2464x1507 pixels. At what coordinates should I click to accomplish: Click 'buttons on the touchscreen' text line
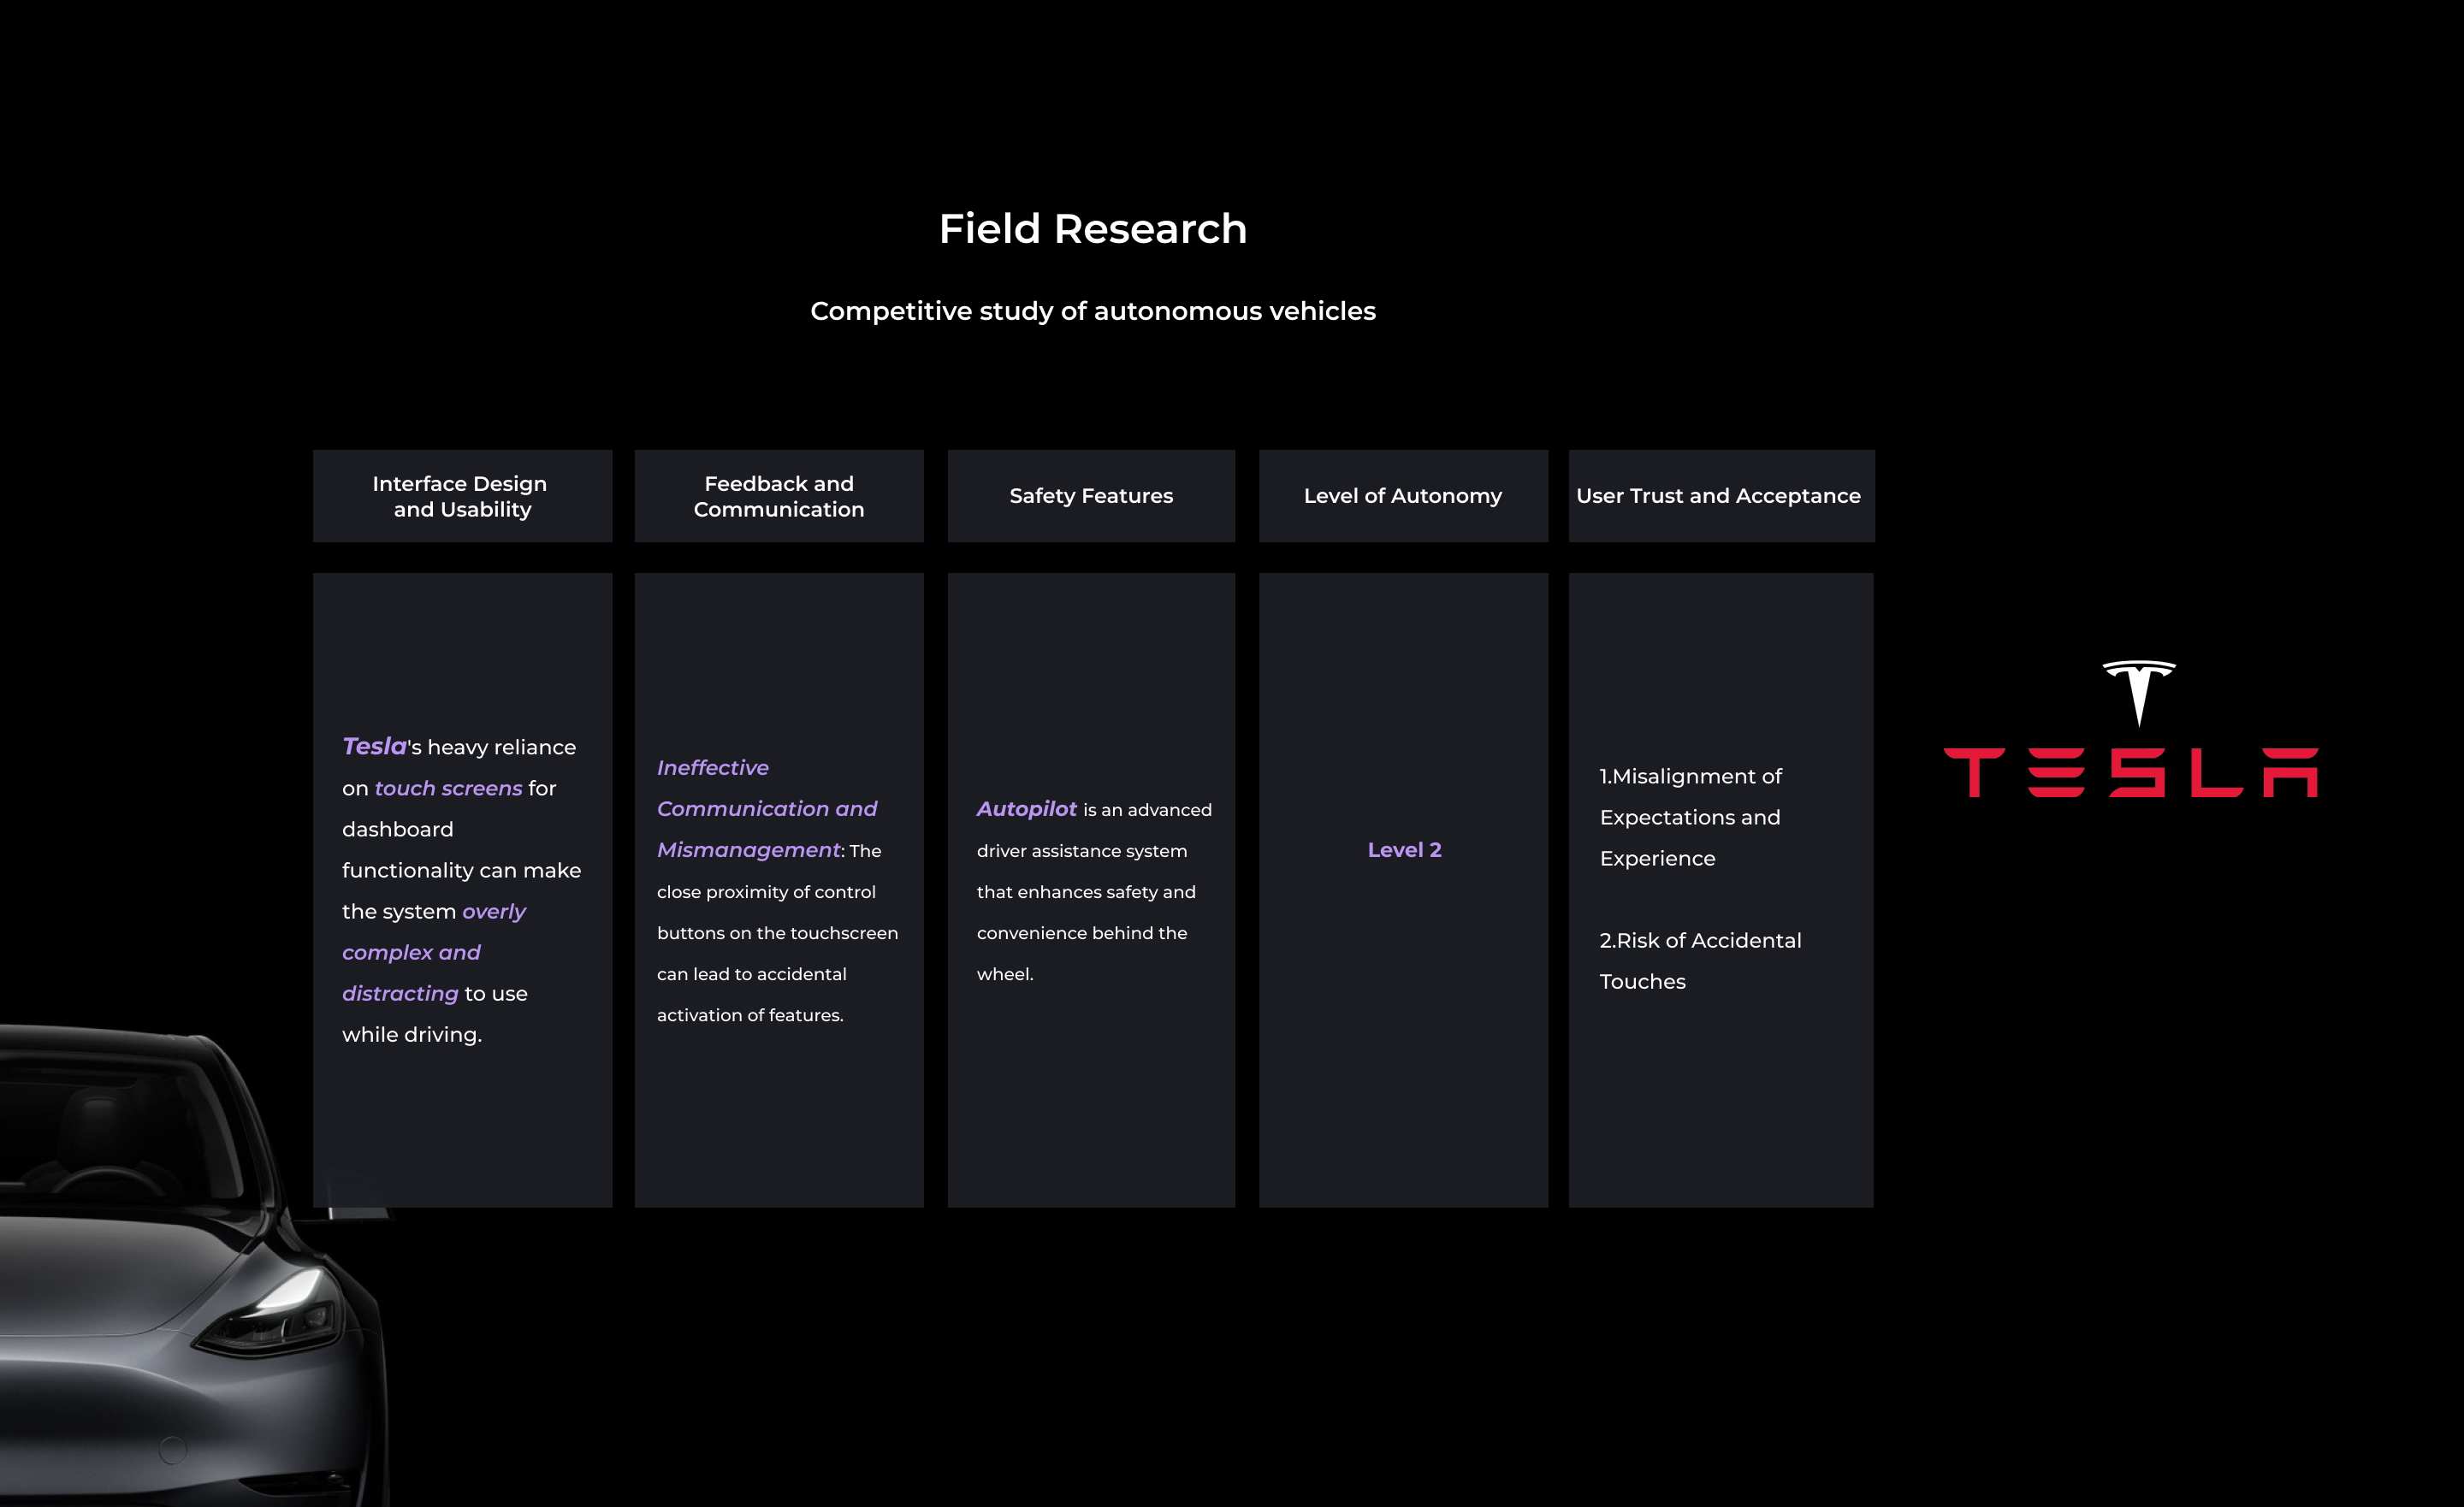pos(777,933)
